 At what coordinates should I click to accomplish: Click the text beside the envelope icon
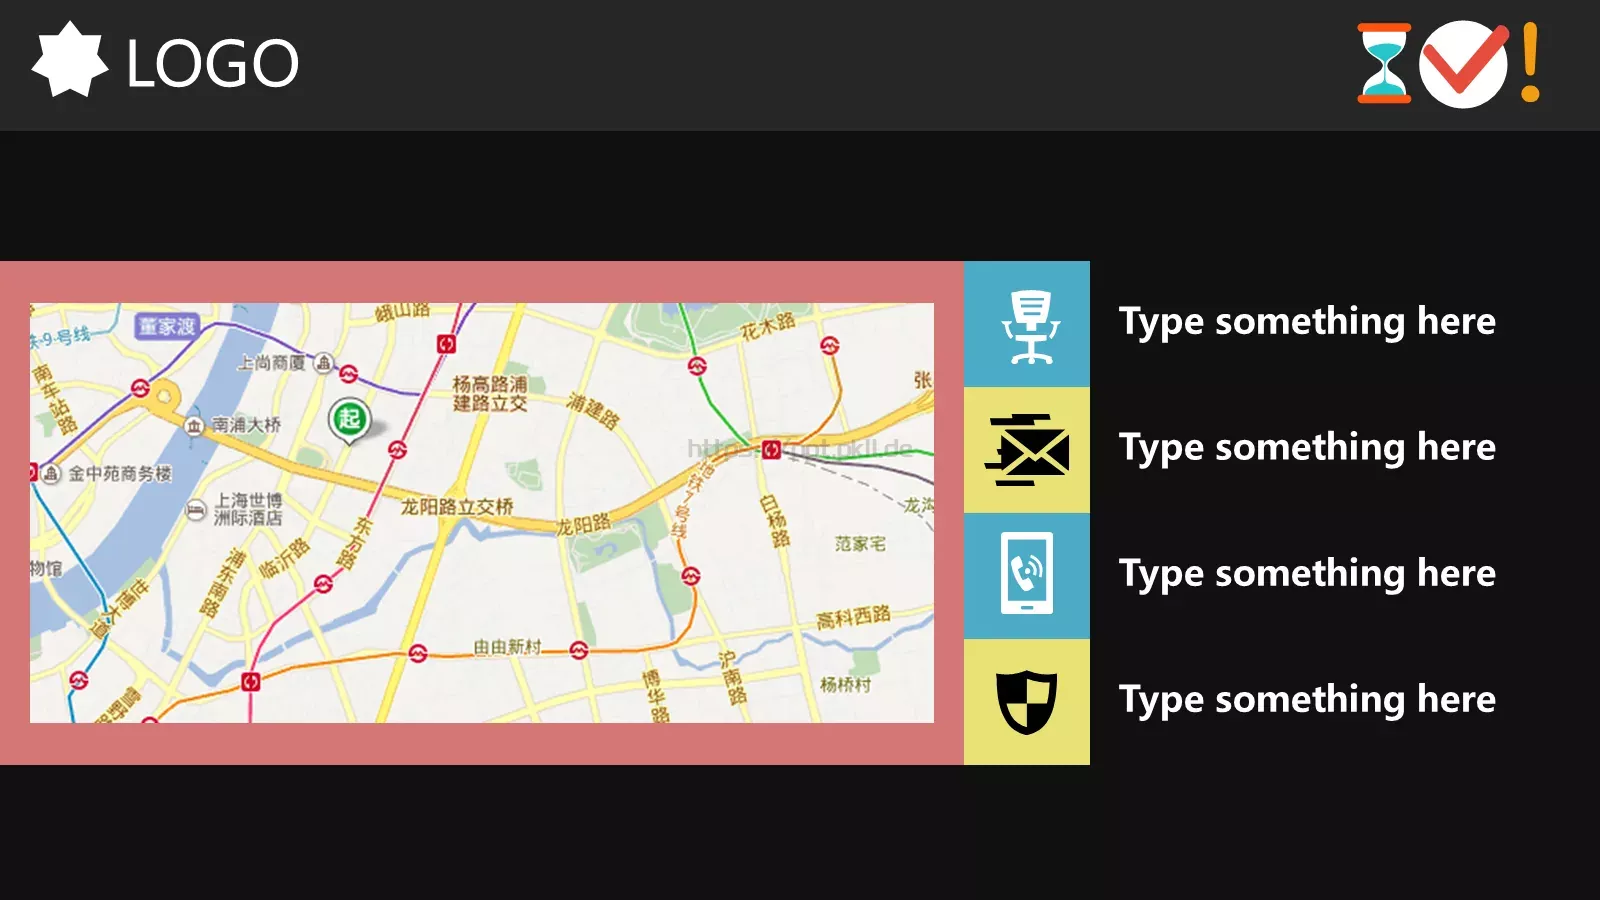pos(1307,448)
